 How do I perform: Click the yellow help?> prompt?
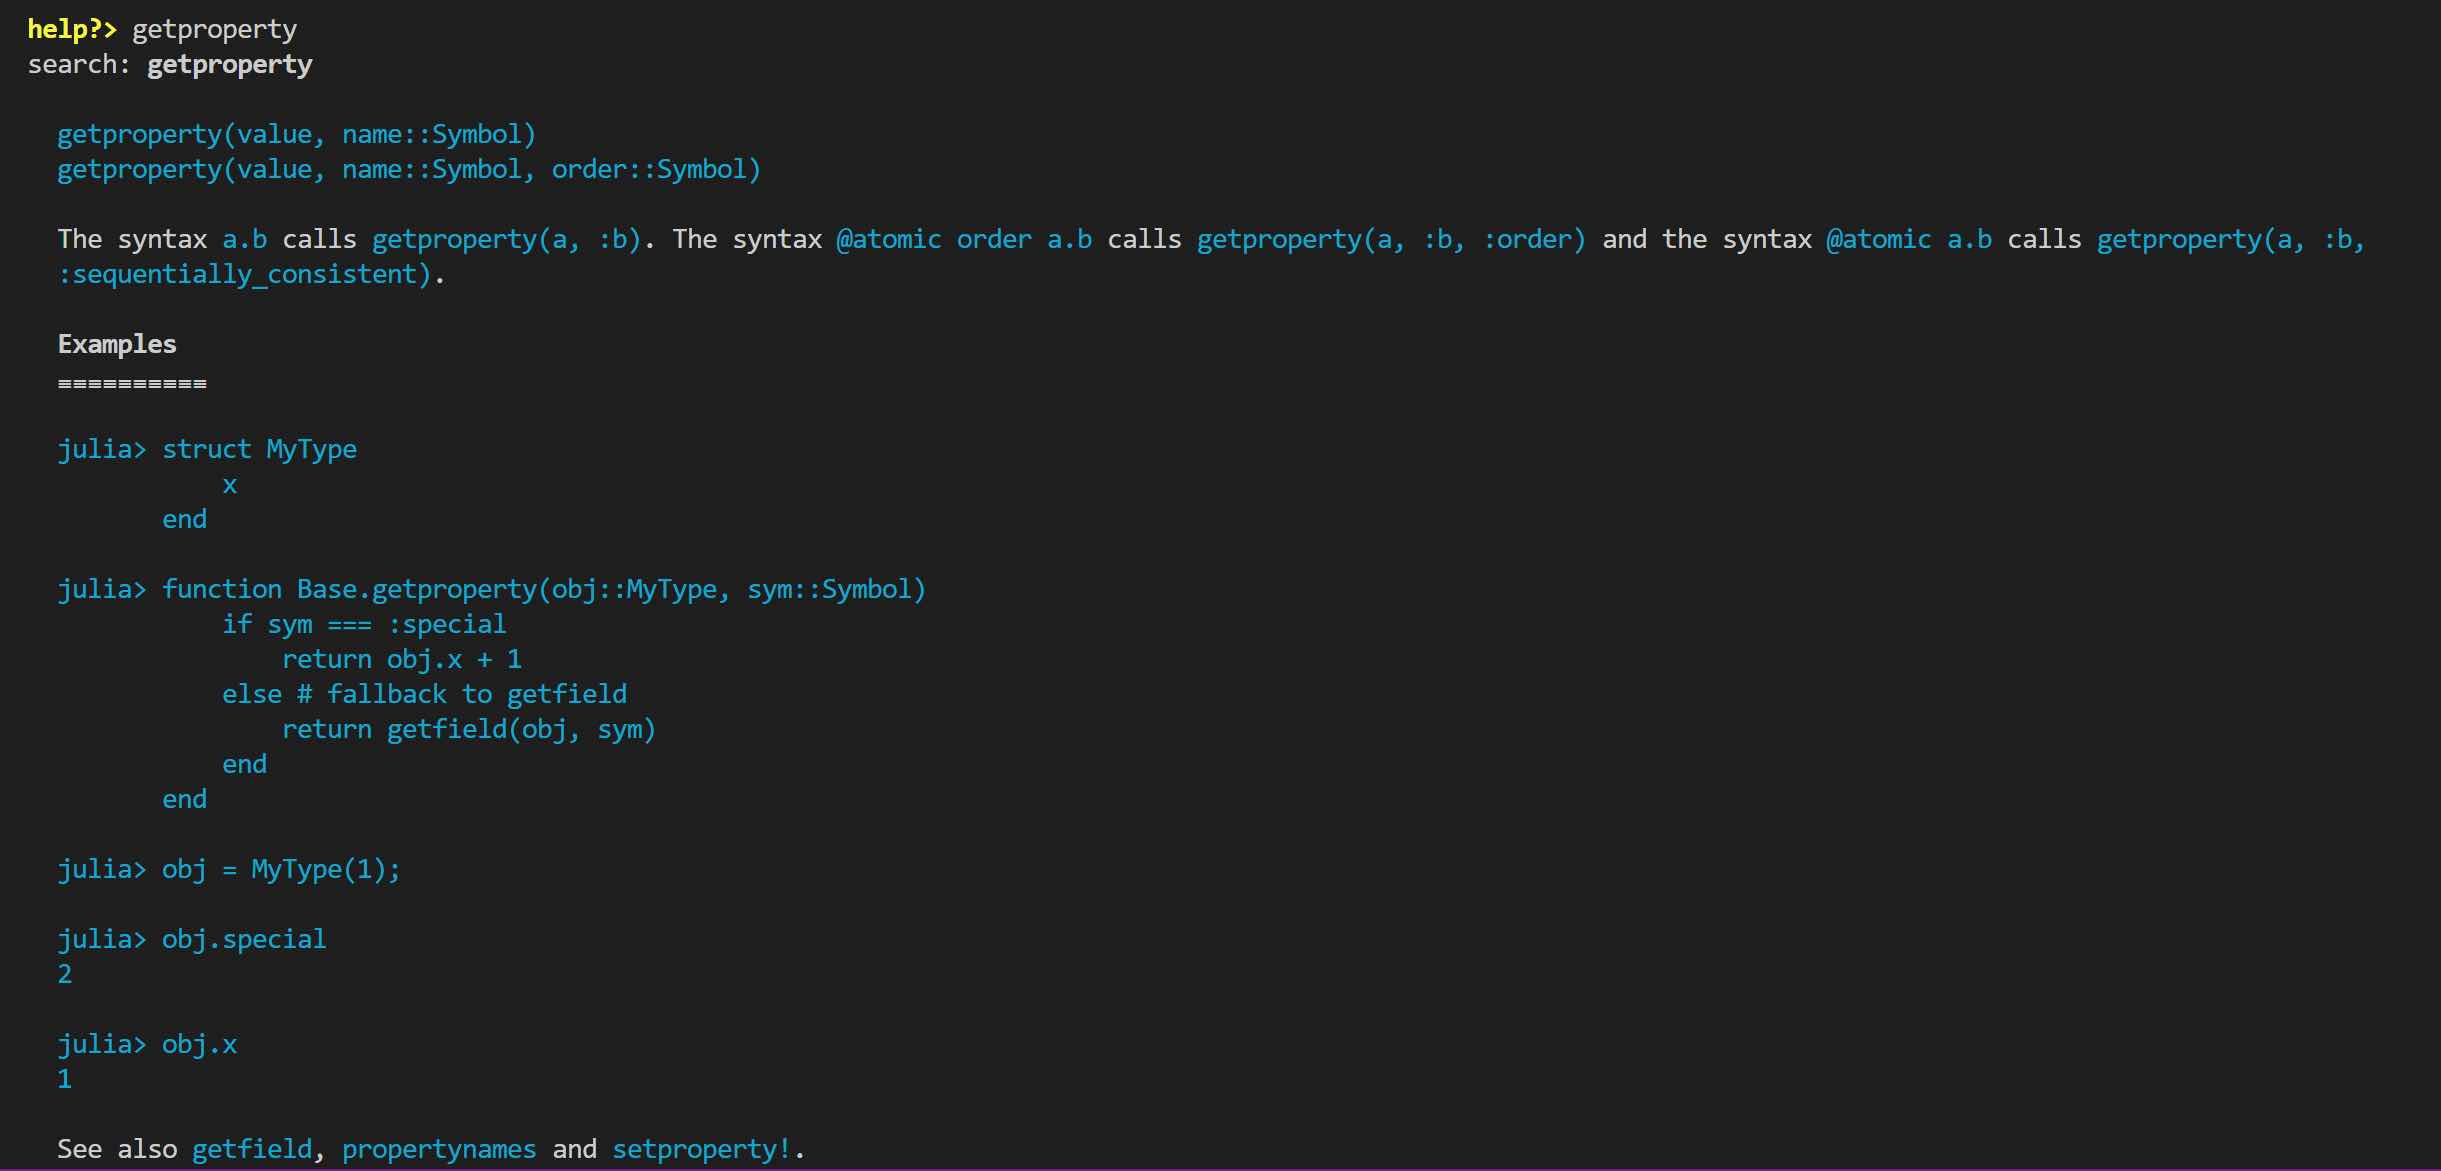pos(71,29)
